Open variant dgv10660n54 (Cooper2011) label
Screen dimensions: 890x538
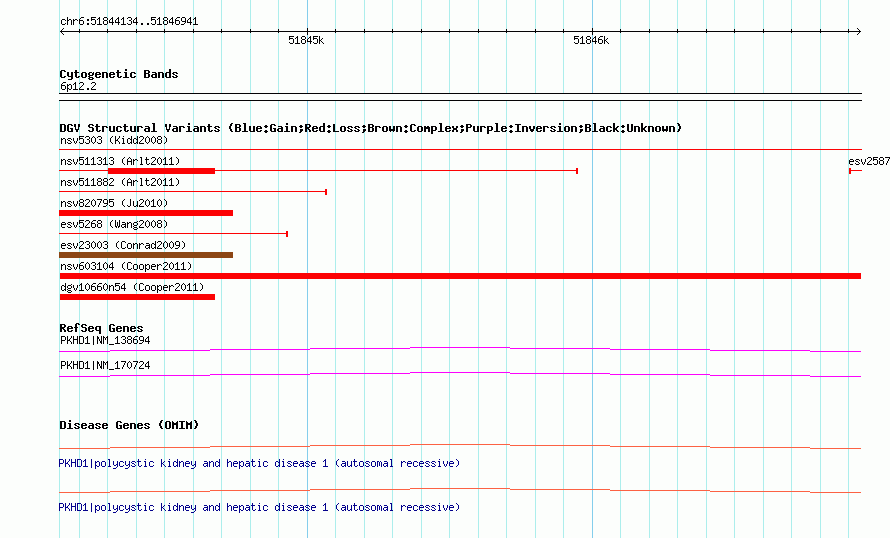pos(132,287)
